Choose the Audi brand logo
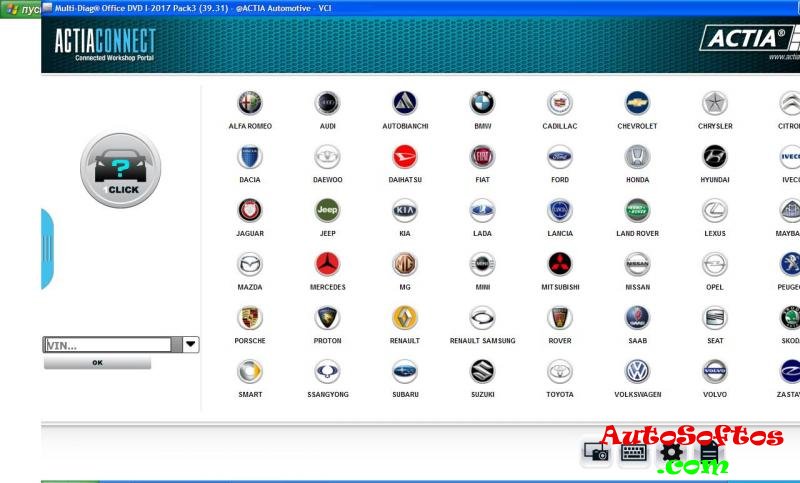800x483 pixels. pos(327,104)
